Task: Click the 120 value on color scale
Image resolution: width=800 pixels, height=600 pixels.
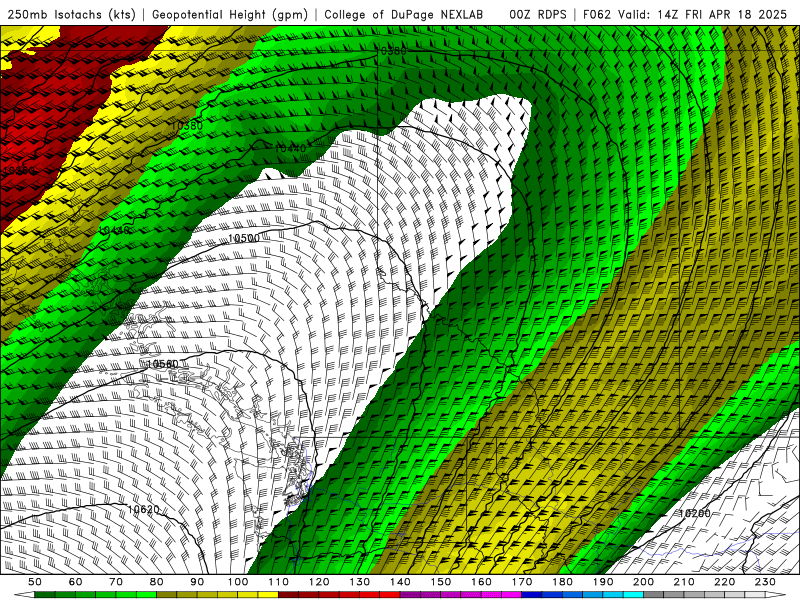Action: 319,582
